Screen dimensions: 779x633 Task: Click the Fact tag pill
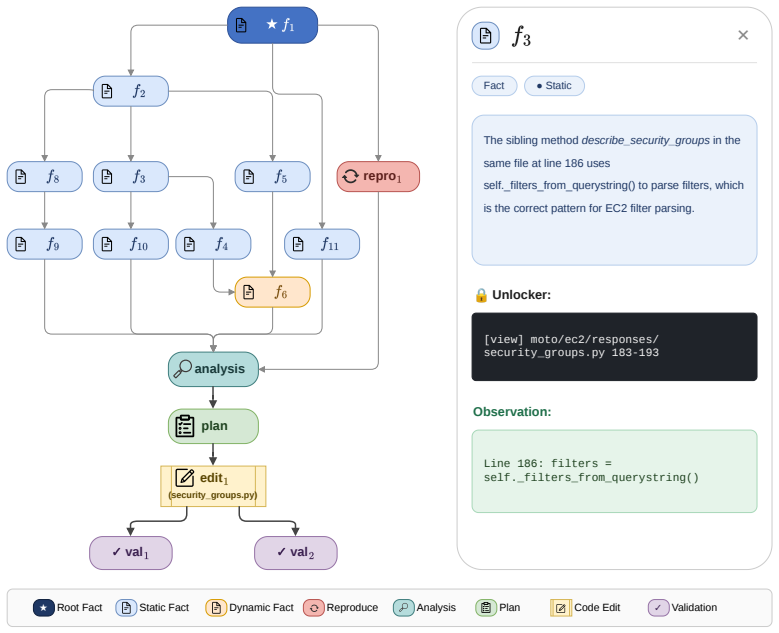click(494, 85)
